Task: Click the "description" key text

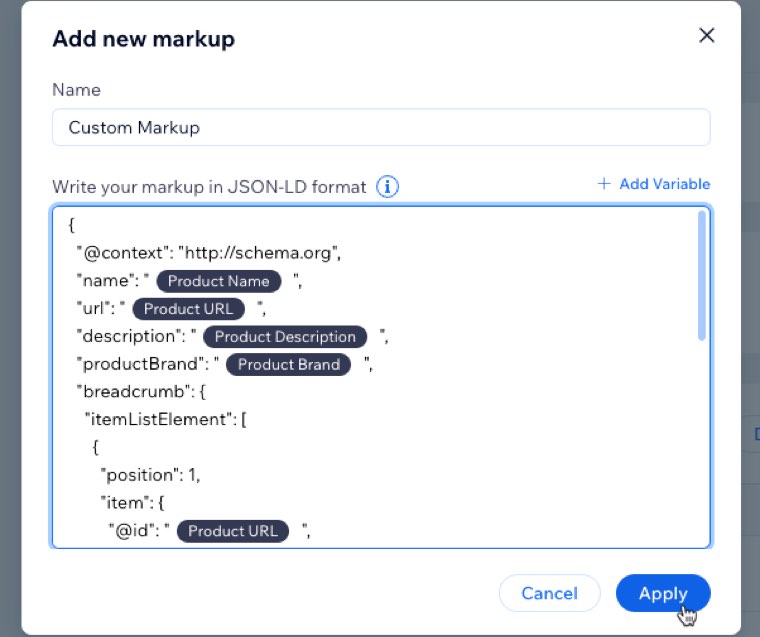Action: (x=128, y=336)
